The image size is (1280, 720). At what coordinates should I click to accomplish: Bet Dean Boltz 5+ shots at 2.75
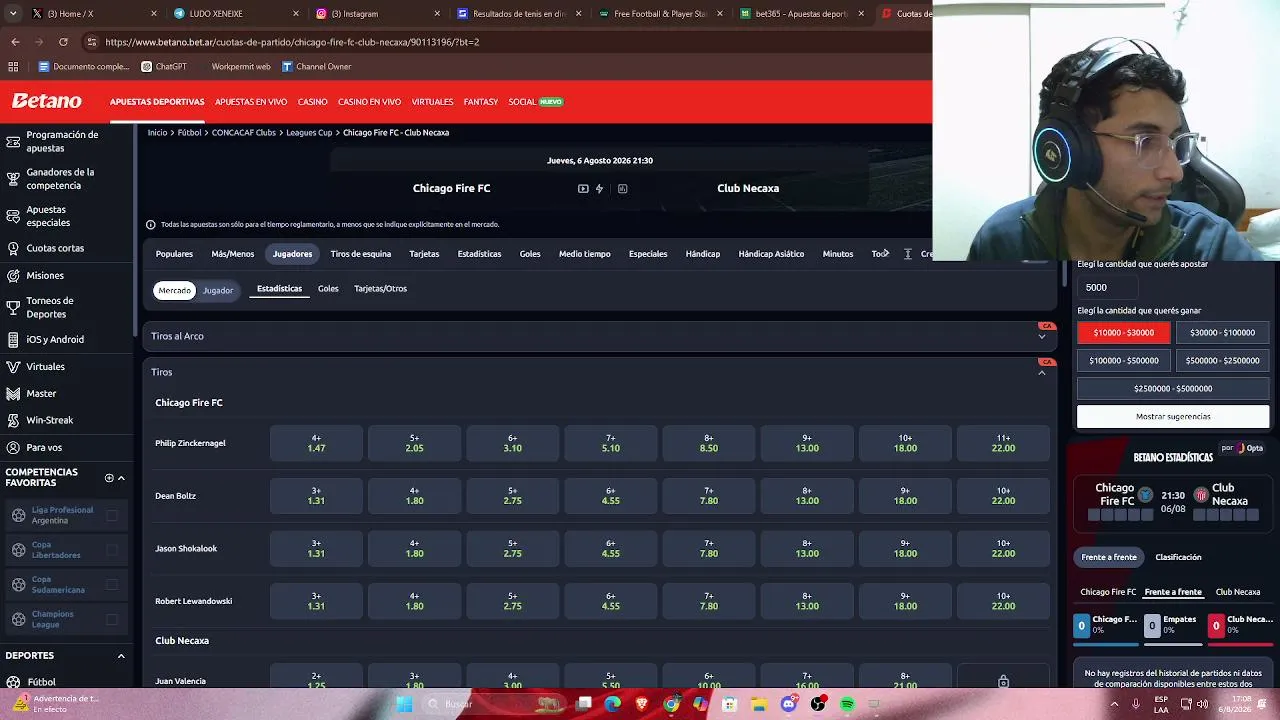[x=512, y=496]
